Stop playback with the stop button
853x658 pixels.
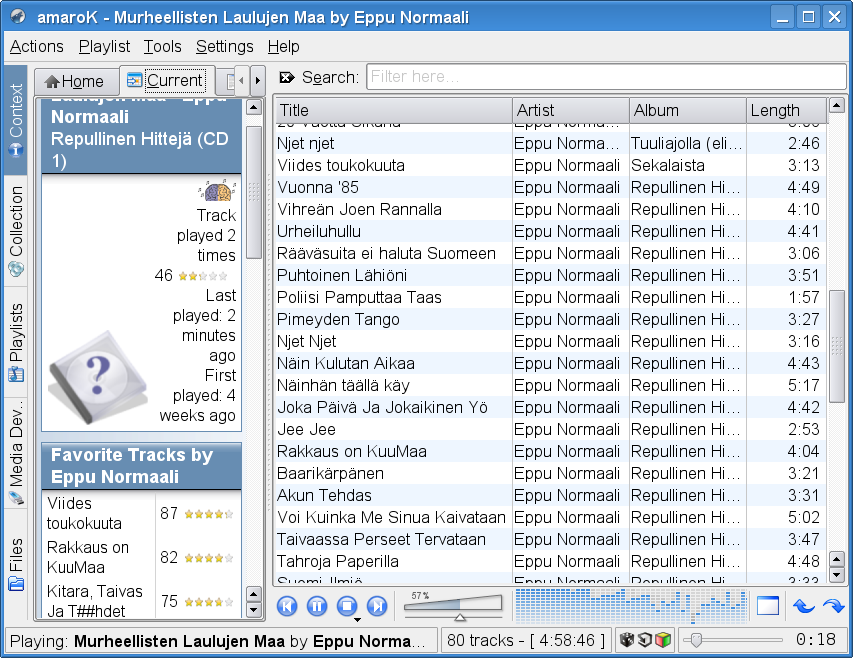[347, 606]
